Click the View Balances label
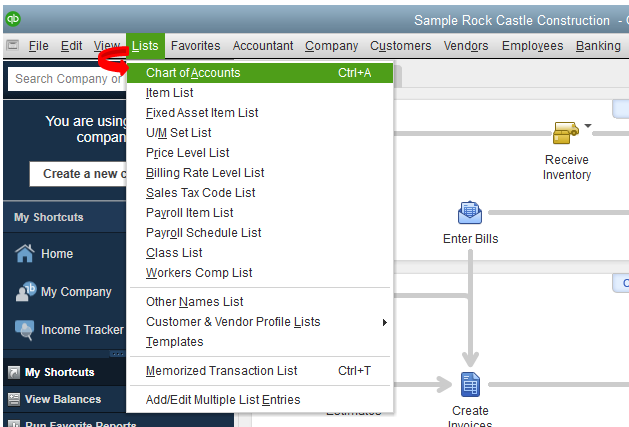The height and width of the screenshot is (427, 629). (x=63, y=399)
